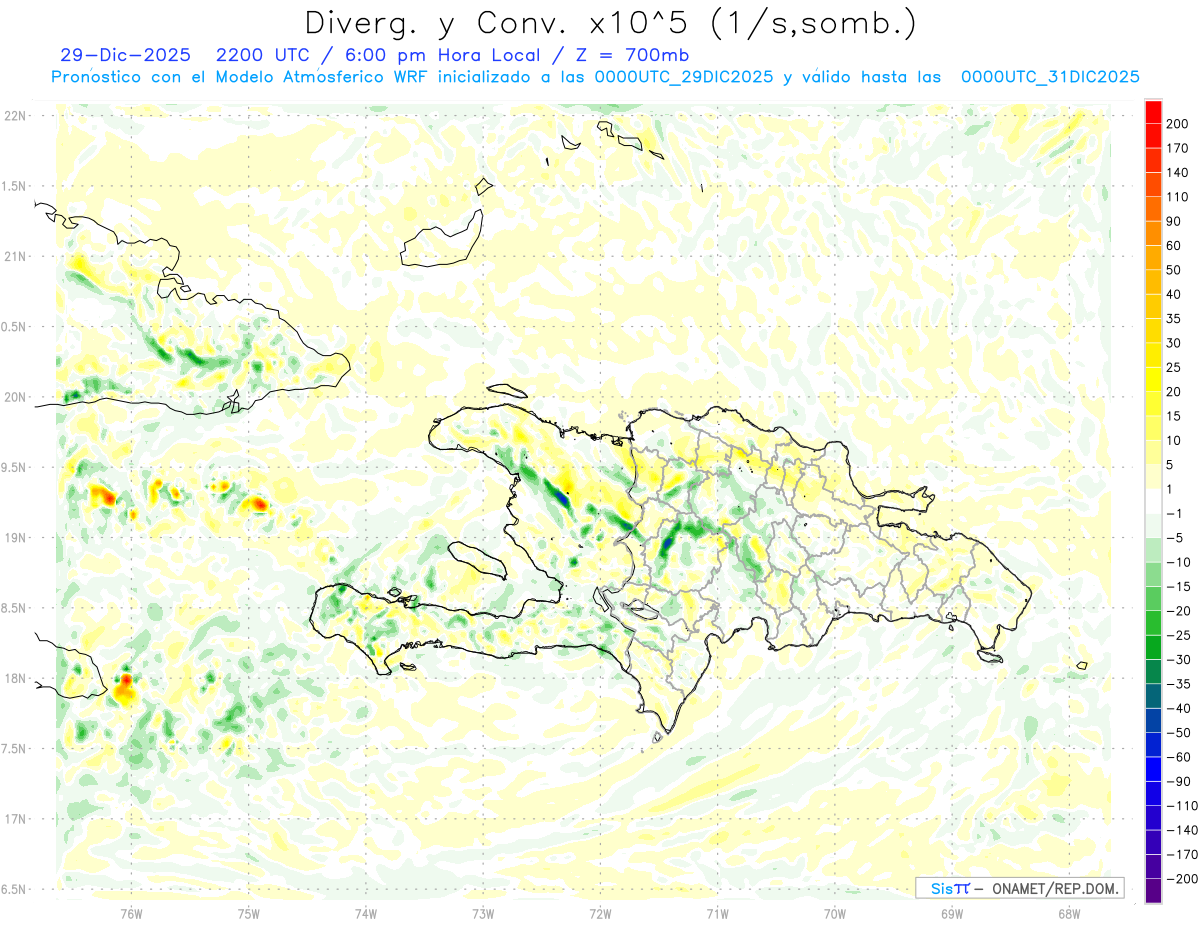Click the valid-until time '0000UTC_31DIC2025'

click(x=1050, y=77)
